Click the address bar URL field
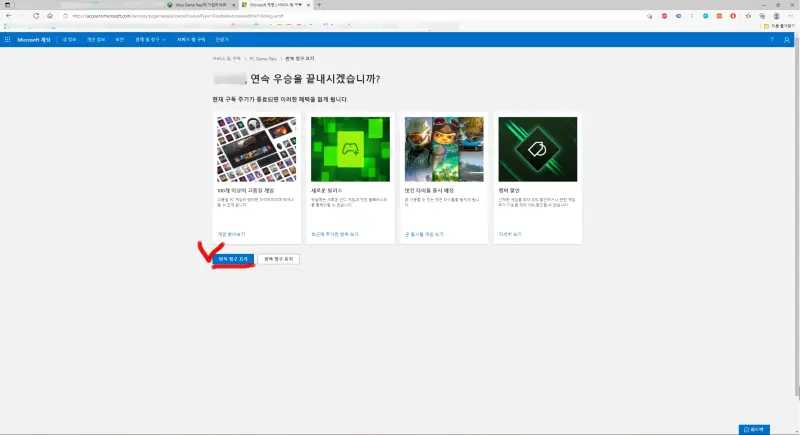800x435 pixels. coord(352,16)
